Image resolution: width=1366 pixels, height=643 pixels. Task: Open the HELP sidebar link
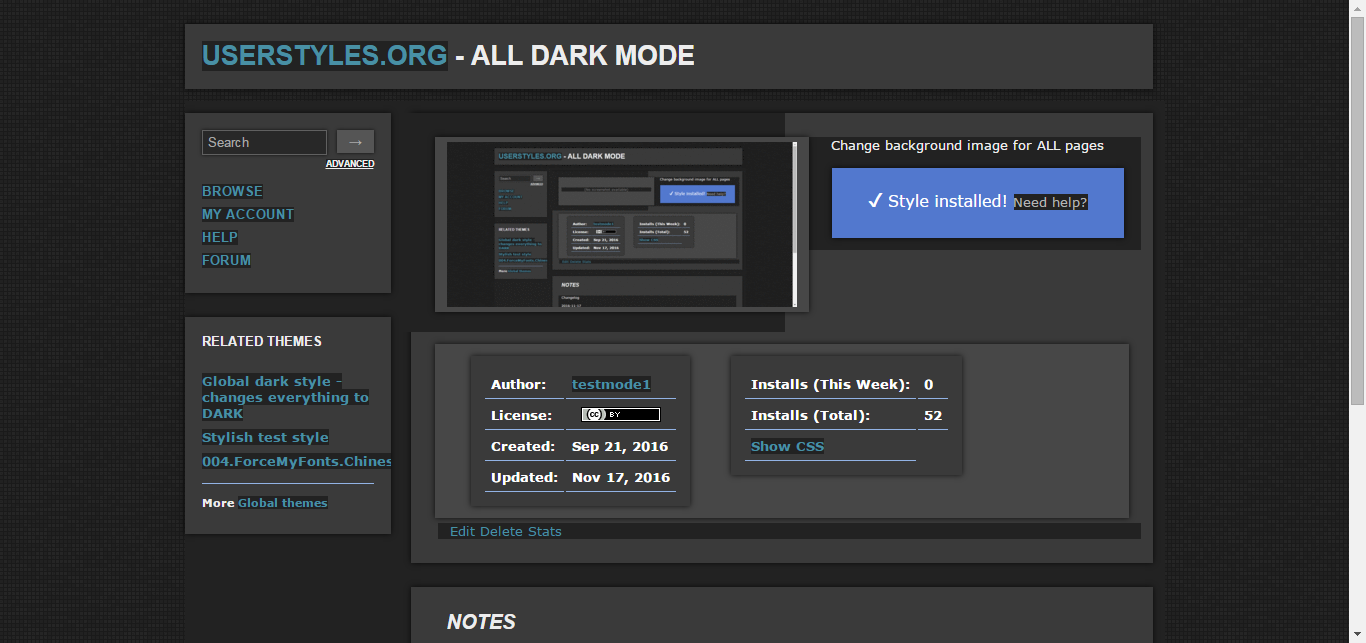[220, 237]
